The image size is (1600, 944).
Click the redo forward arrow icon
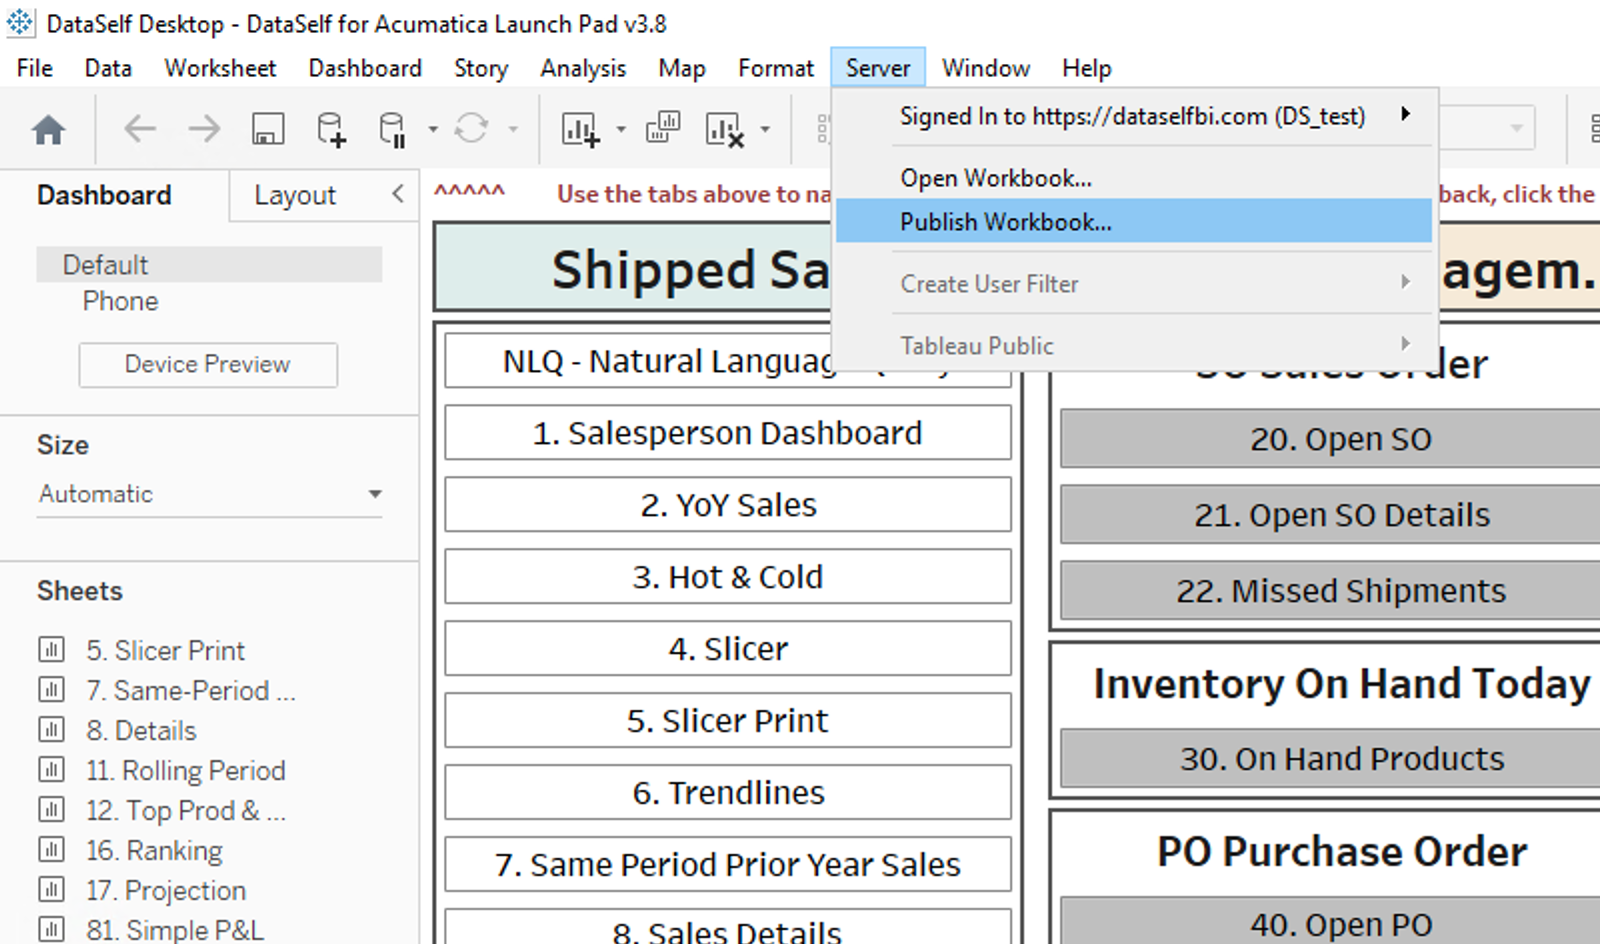coord(204,129)
